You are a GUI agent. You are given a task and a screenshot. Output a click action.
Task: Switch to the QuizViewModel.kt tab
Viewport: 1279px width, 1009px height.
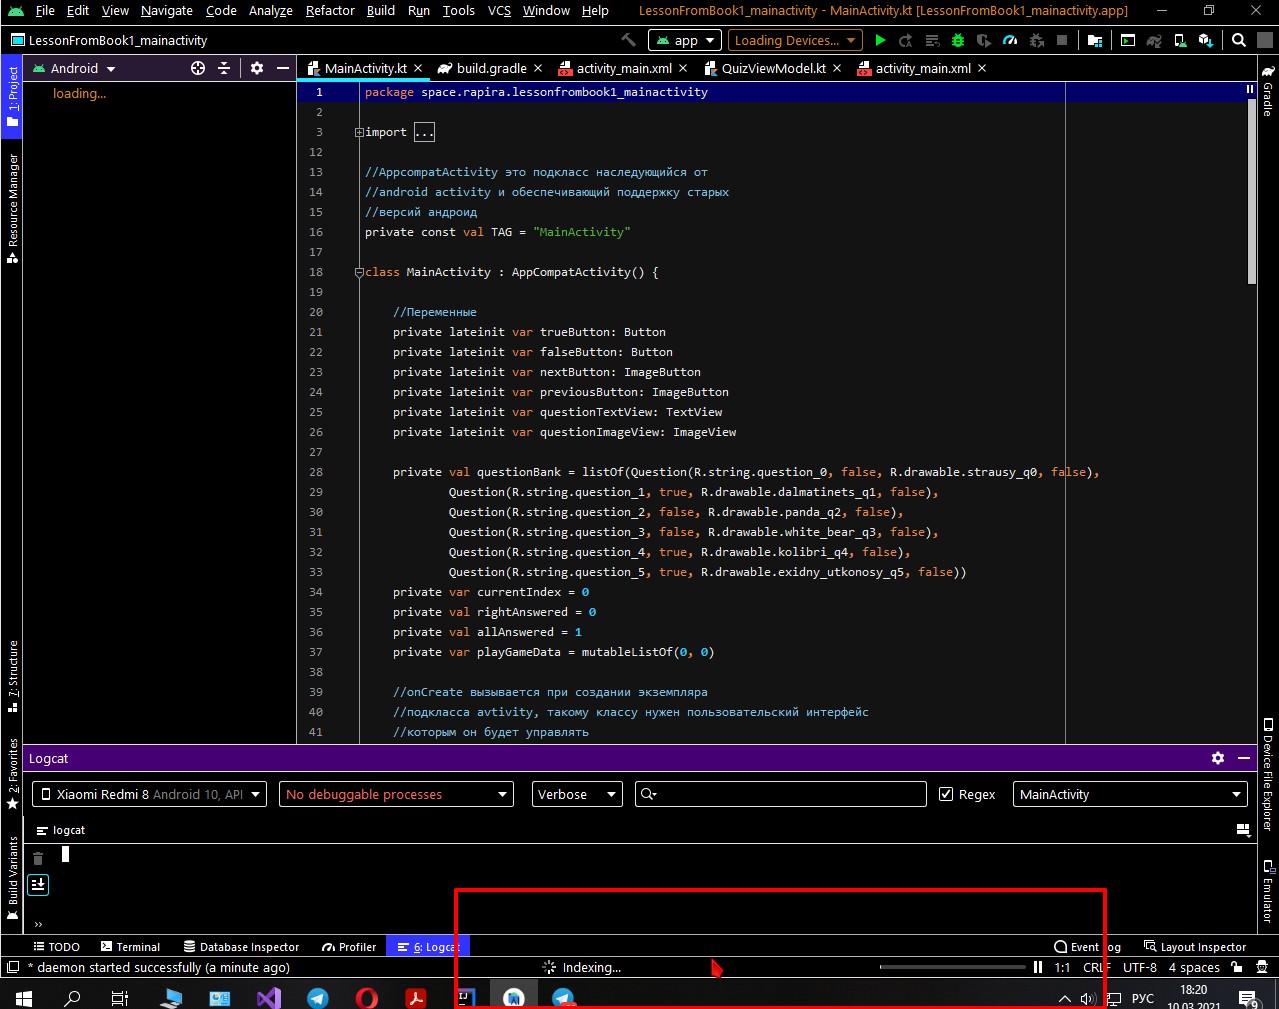coord(773,68)
